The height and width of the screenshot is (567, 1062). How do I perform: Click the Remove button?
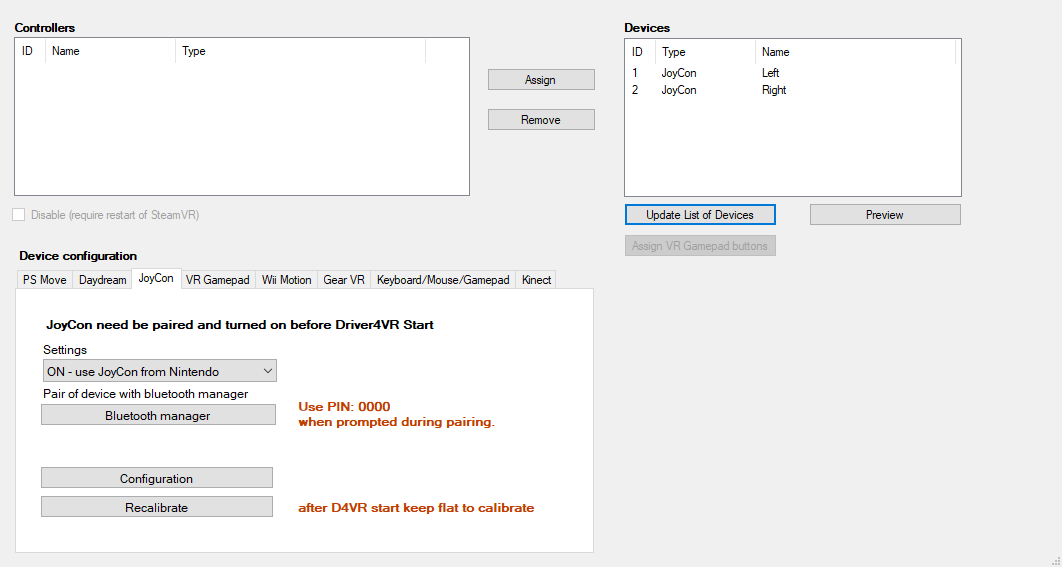[x=541, y=120]
